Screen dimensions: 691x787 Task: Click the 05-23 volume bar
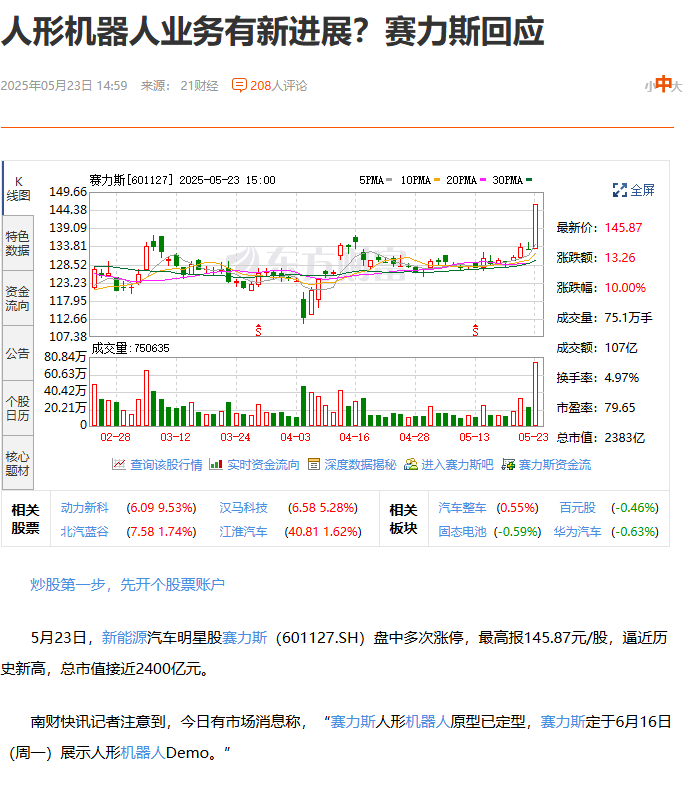tap(535, 394)
